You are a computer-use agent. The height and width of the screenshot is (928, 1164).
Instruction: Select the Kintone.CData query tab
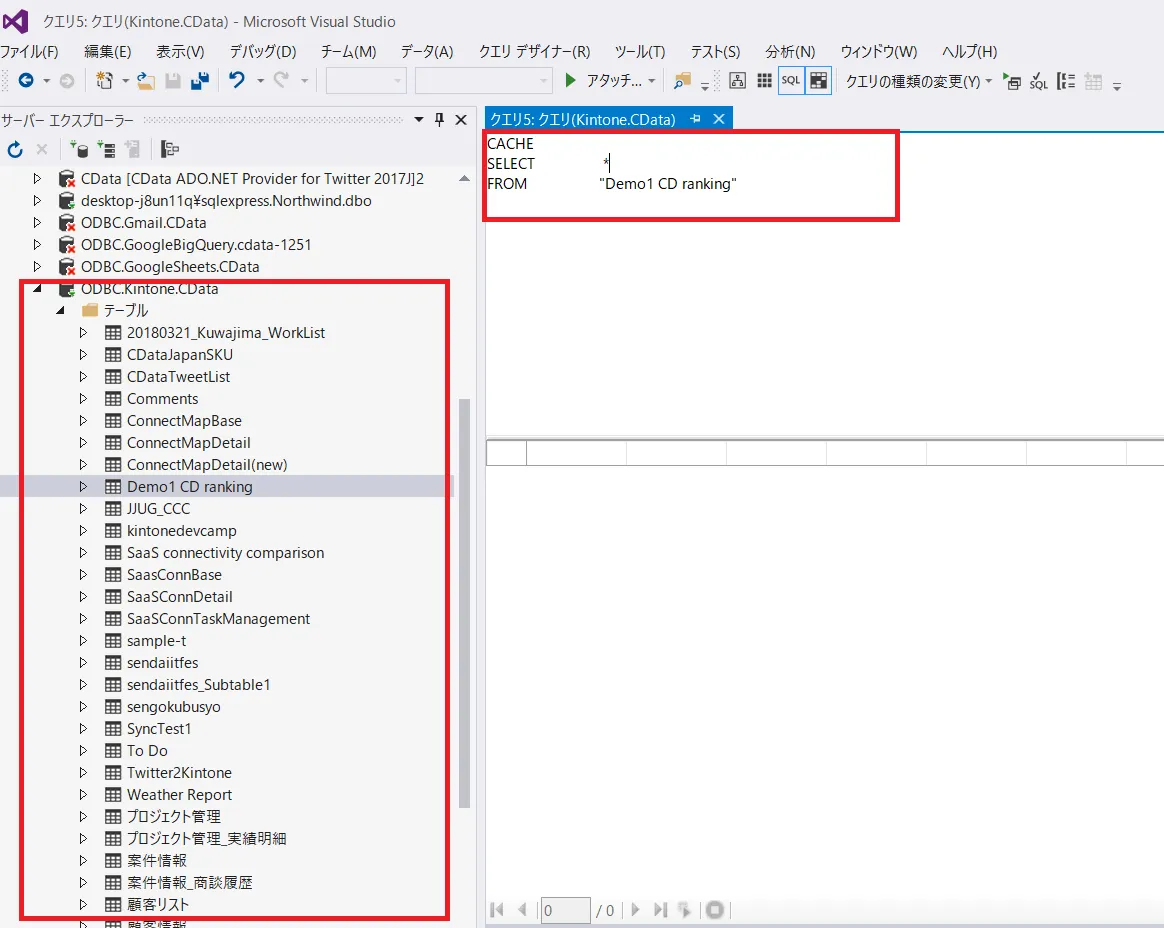pos(582,119)
